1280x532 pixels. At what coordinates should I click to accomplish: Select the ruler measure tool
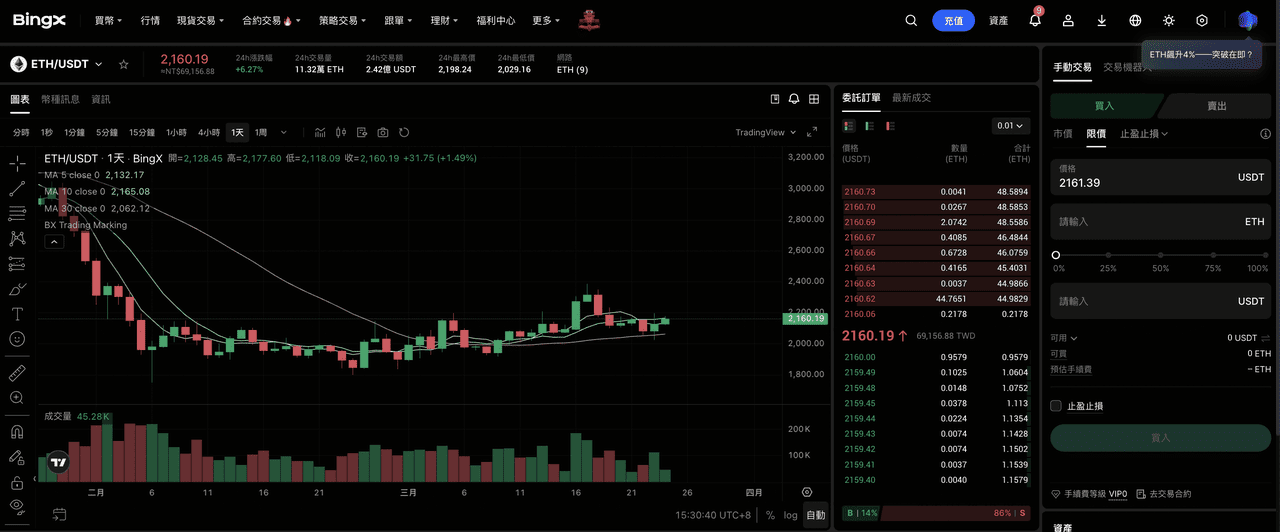(17, 372)
